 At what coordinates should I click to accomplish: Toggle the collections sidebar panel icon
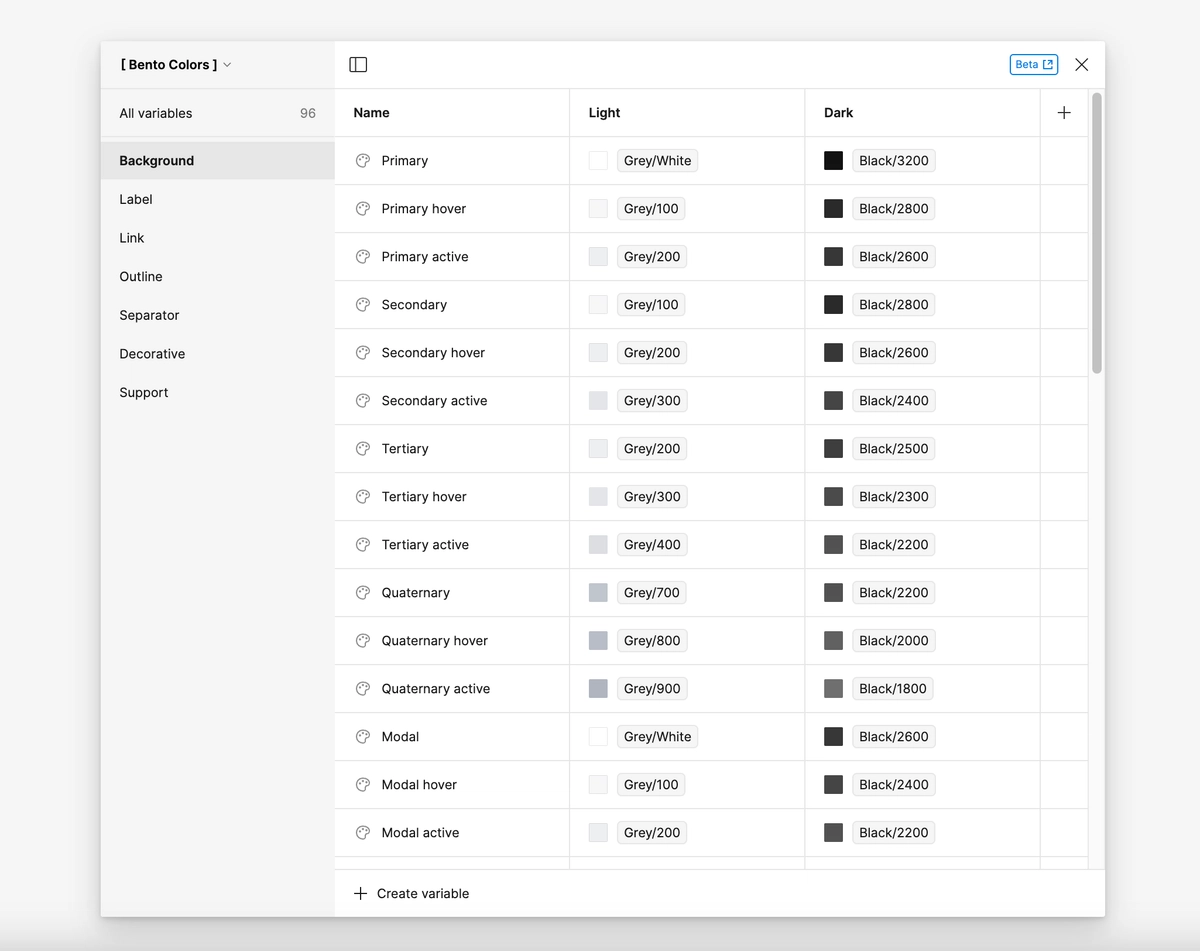click(x=357, y=64)
